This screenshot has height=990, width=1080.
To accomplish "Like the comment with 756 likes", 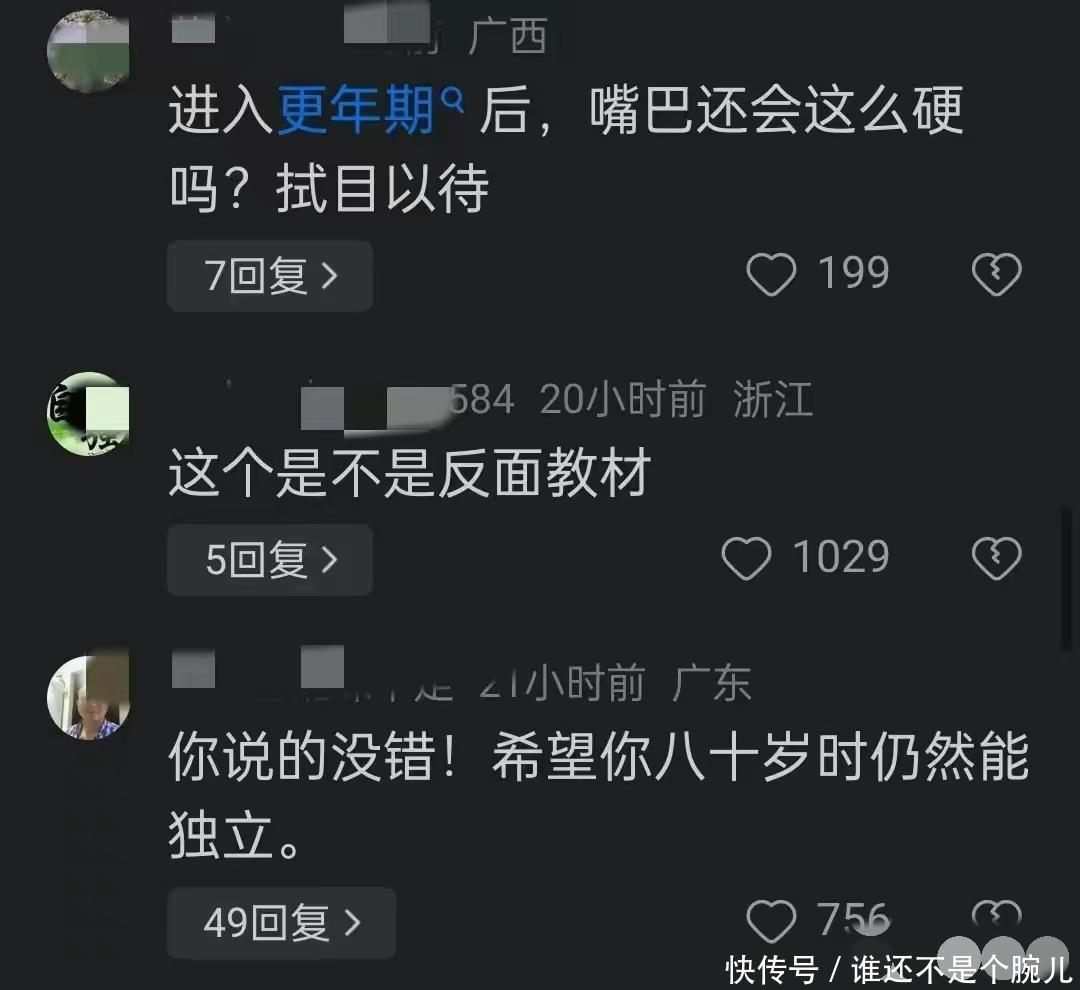I will 771,921.
